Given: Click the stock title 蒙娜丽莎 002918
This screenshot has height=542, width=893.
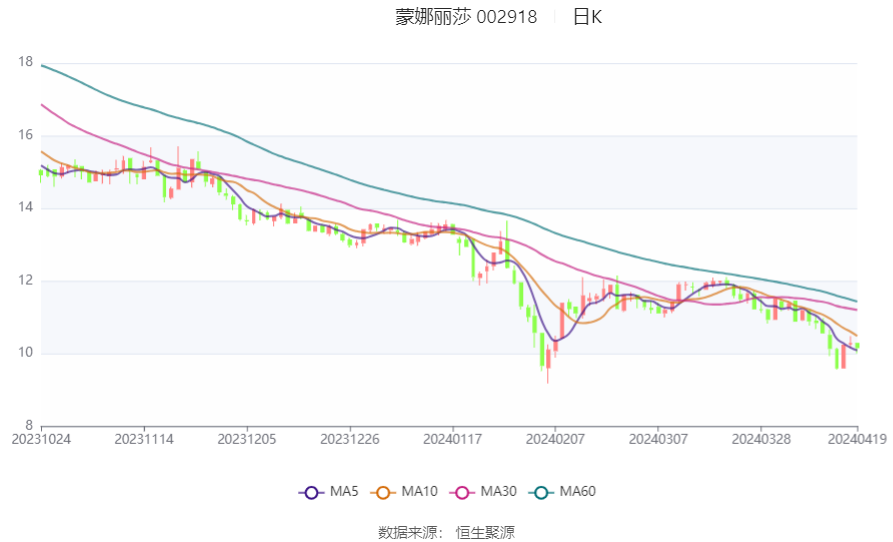Looking at the screenshot, I should point(466,17).
